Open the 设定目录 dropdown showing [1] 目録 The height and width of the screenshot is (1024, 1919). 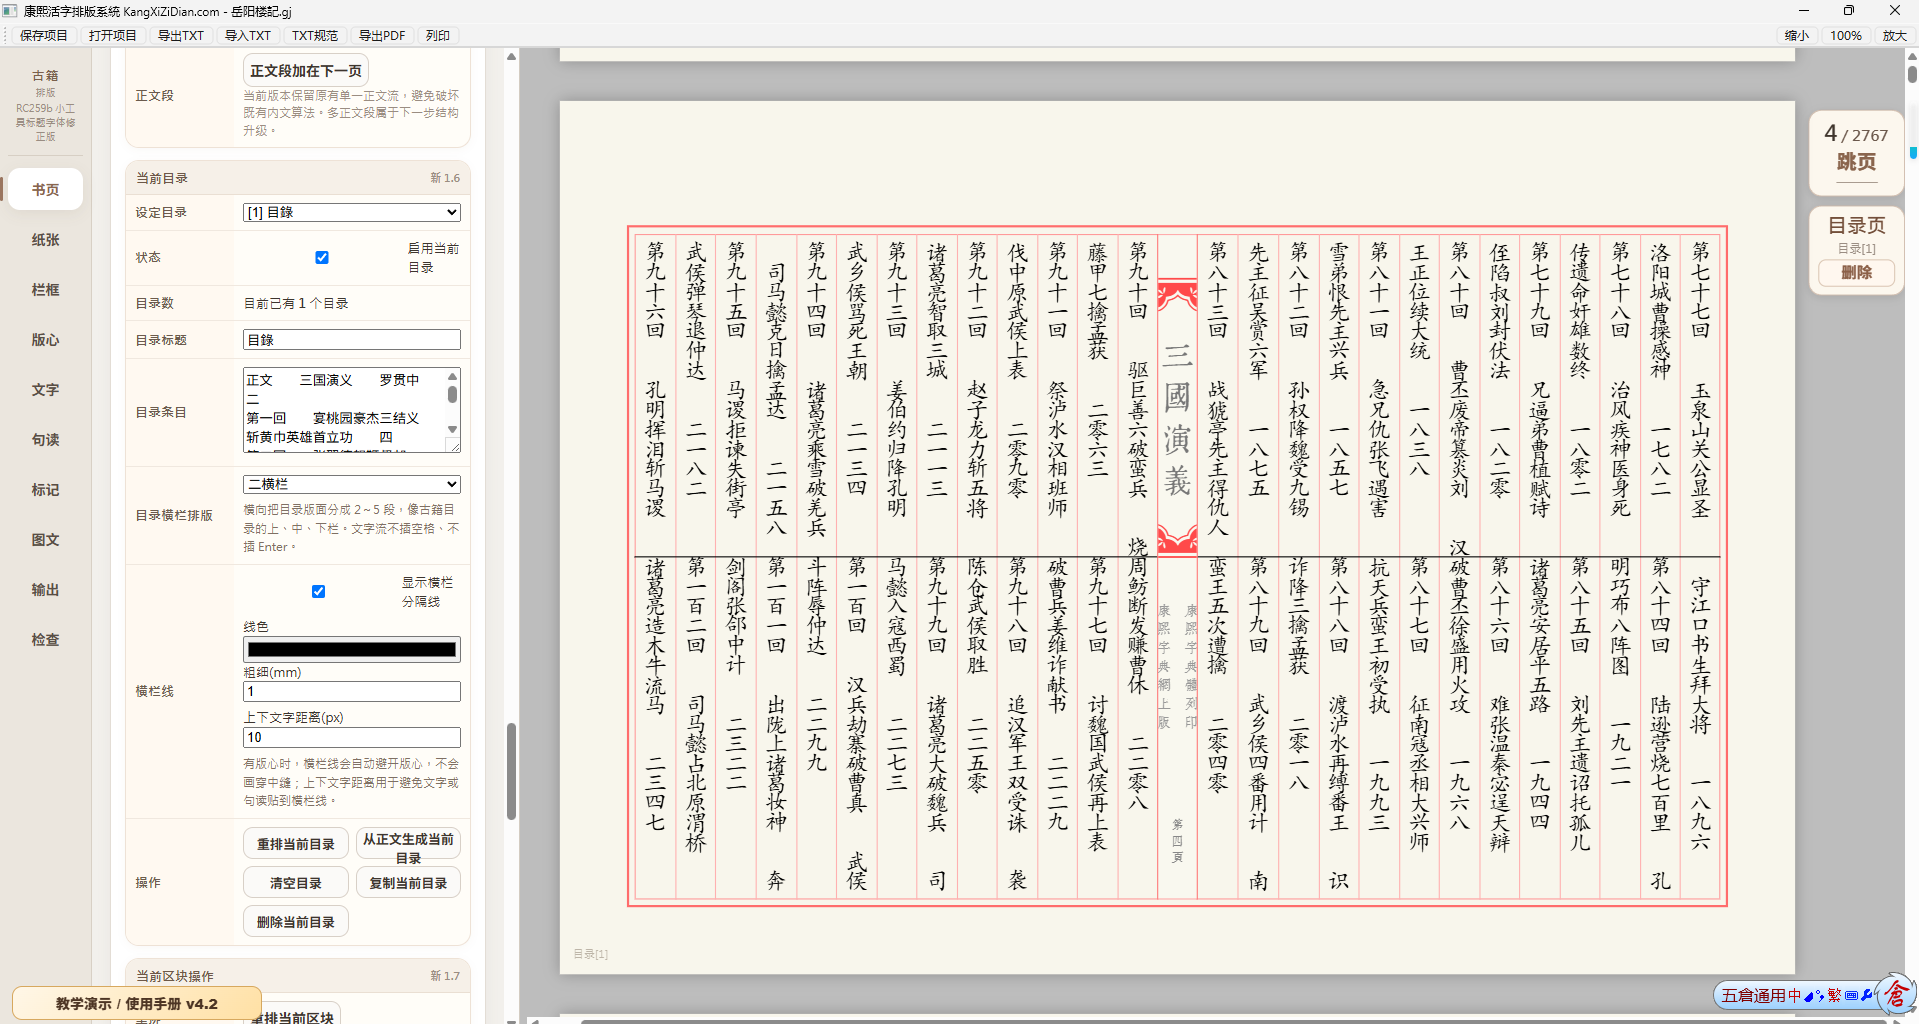pyautogui.click(x=352, y=212)
